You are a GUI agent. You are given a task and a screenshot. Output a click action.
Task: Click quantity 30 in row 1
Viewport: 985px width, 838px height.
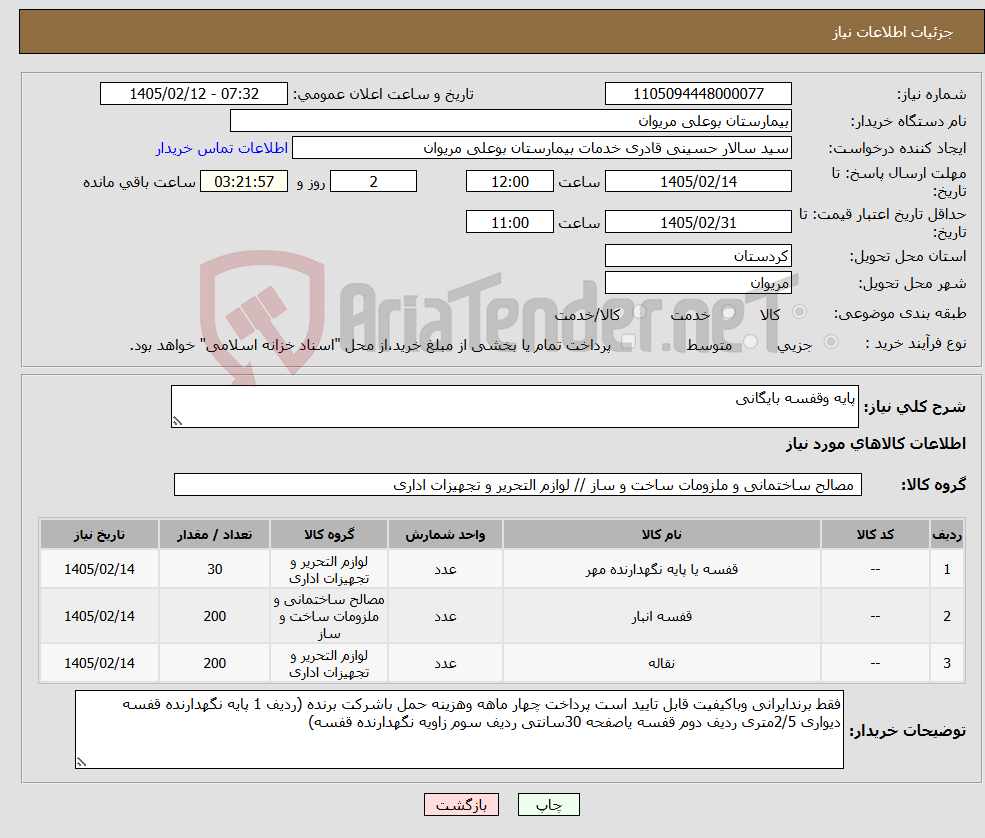coord(214,569)
